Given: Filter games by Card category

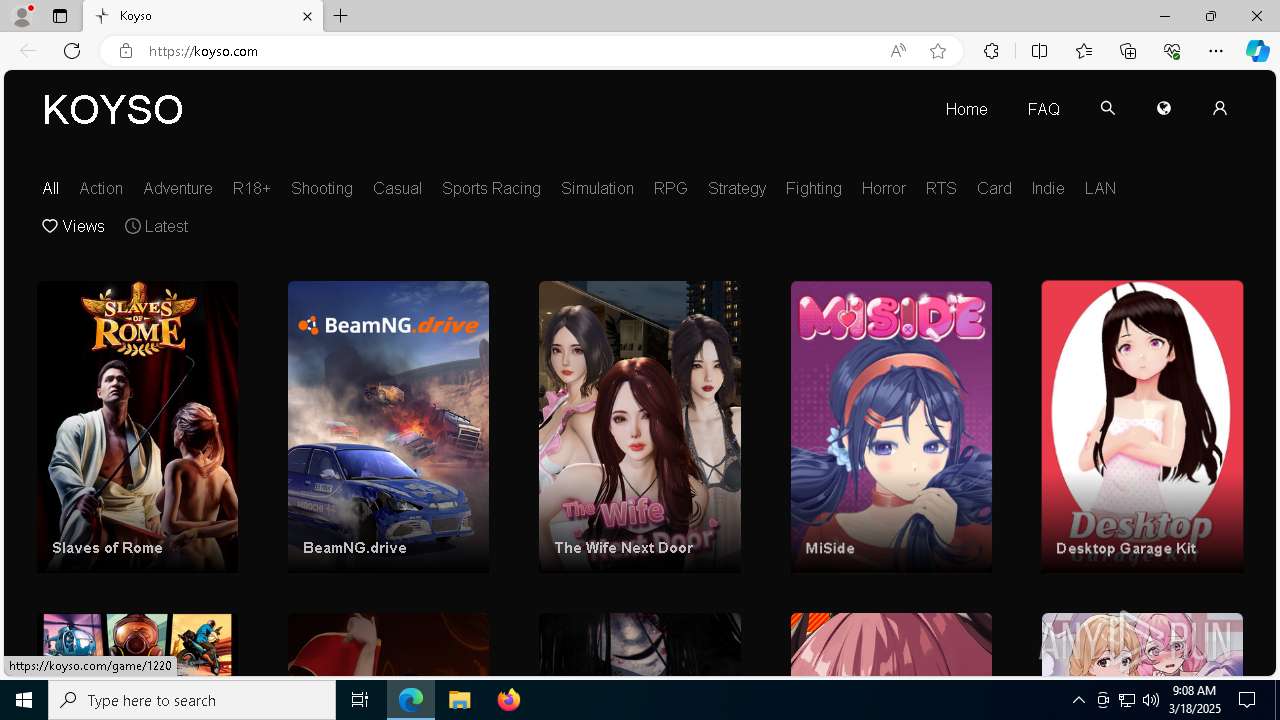Looking at the screenshot, I should pyautogui.click(x=994, y=188).
